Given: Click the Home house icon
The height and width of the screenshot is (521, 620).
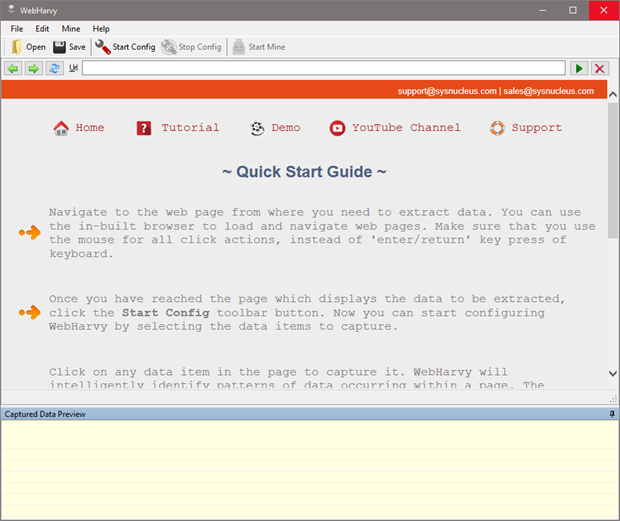Looking at the screenshot, I should tap(61, 128).
